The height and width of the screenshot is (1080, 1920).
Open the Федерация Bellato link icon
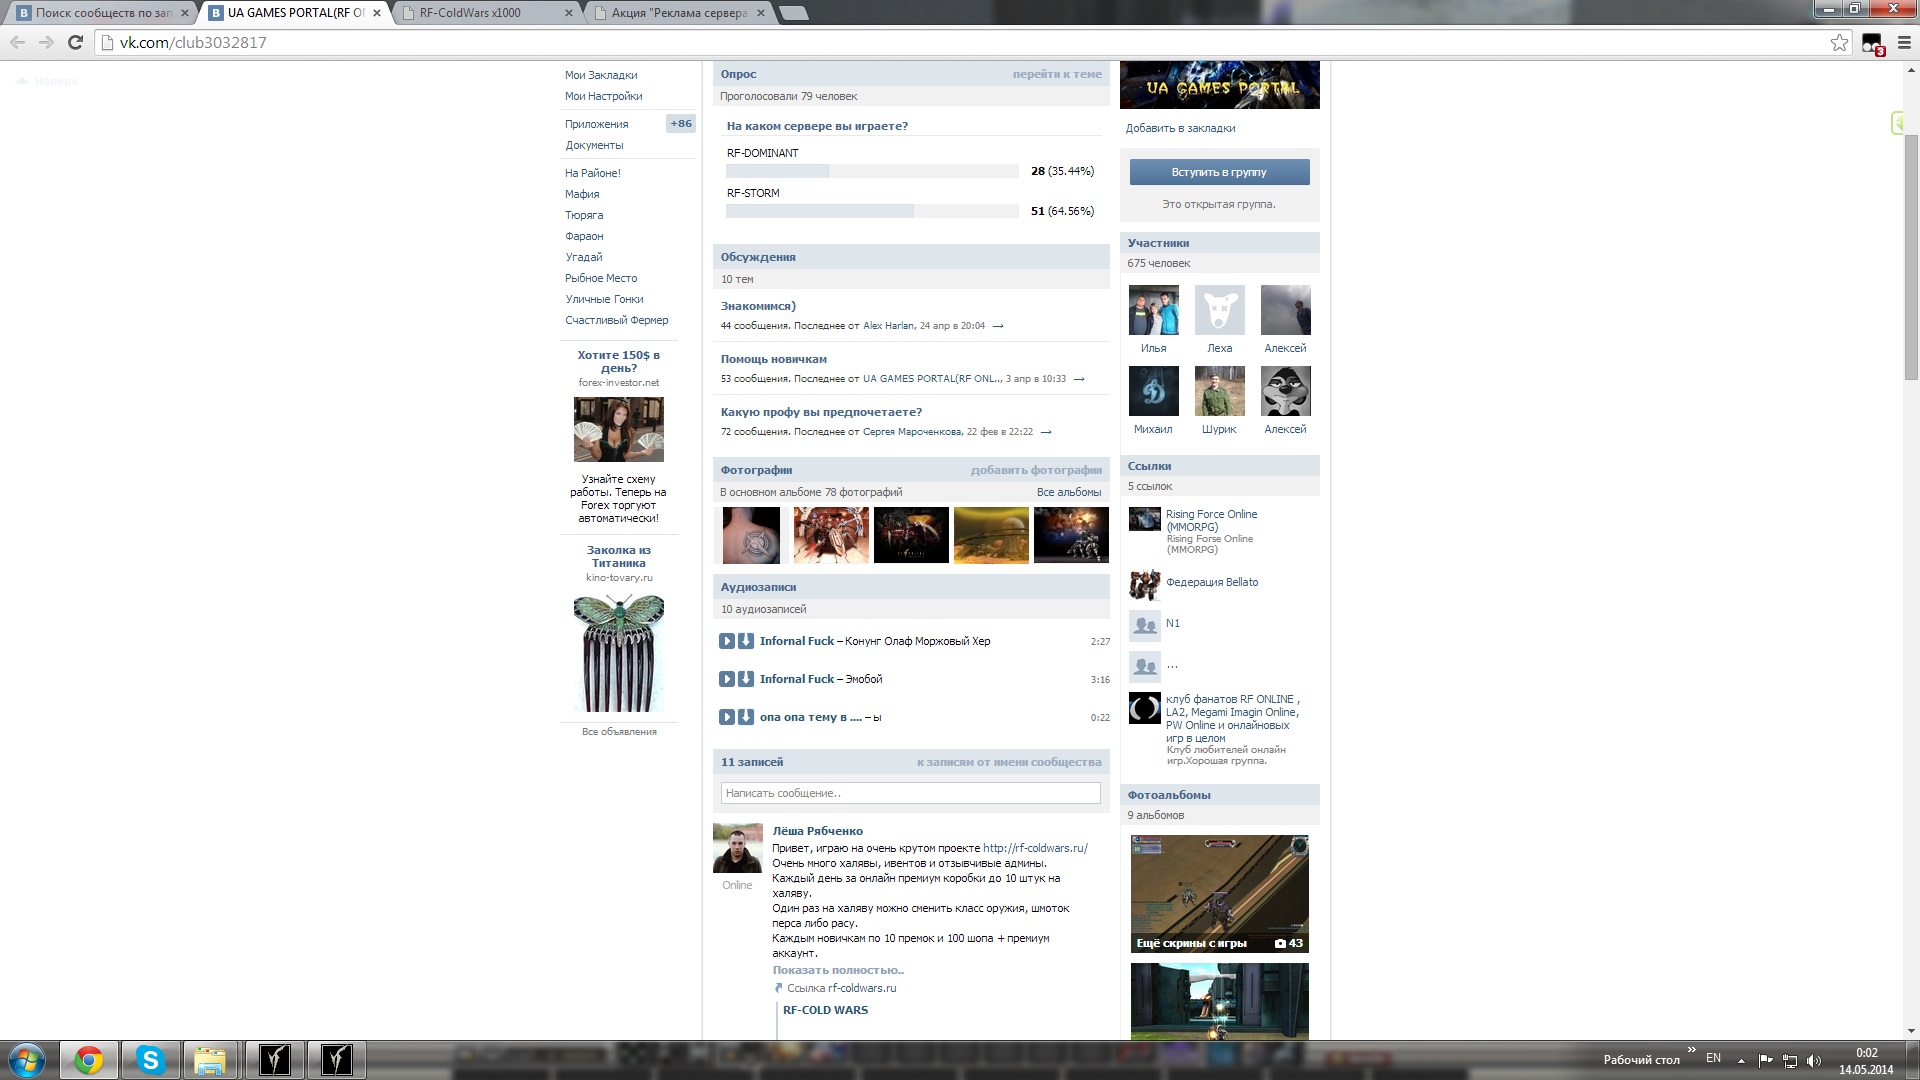[1145, 584]
